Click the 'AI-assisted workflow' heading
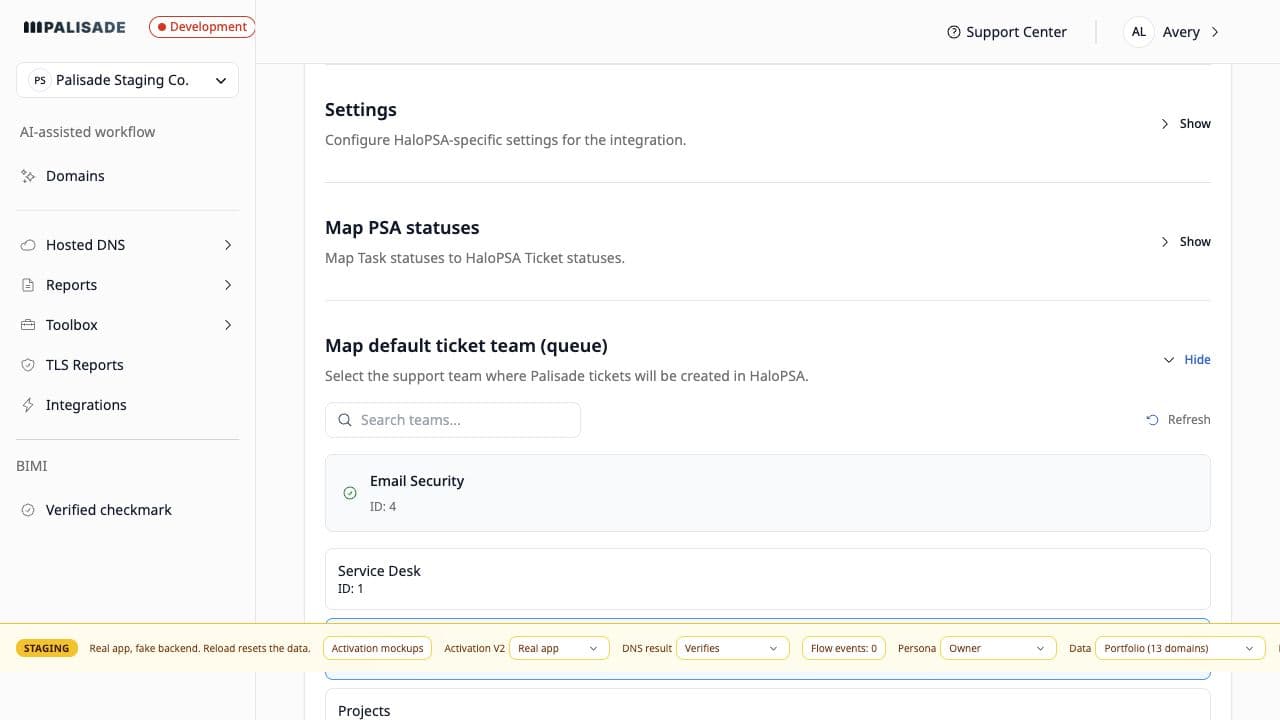Image resolution: width=1280 pixels, height=720 pixels. (87, 132)
